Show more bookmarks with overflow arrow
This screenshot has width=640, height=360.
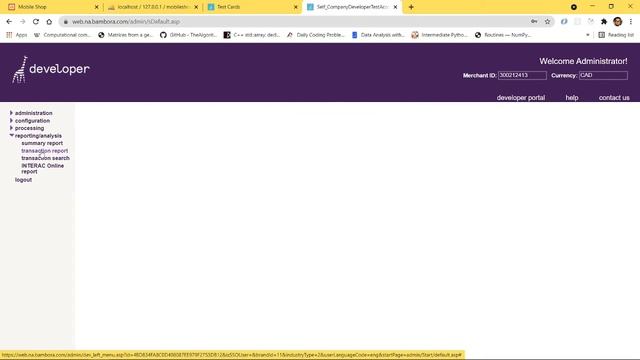[588, 35]
